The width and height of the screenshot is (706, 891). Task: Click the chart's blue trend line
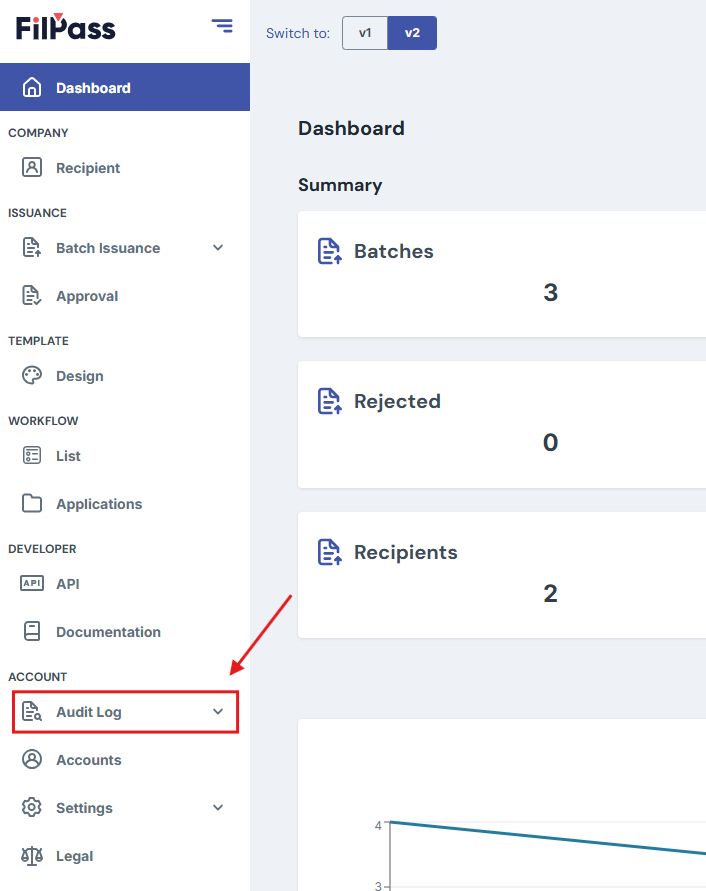[548, 838]
